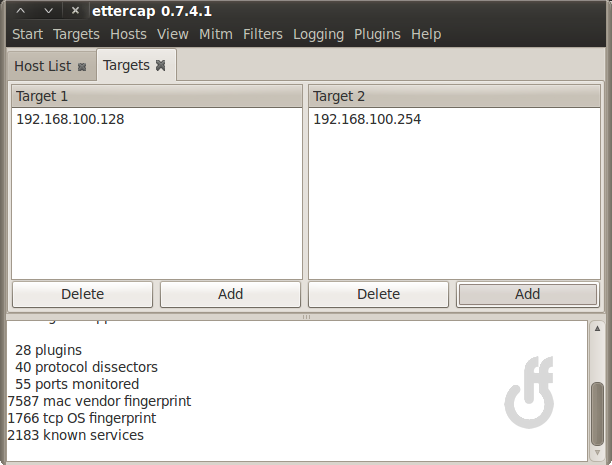Open the Logging menu

point(318,34)
